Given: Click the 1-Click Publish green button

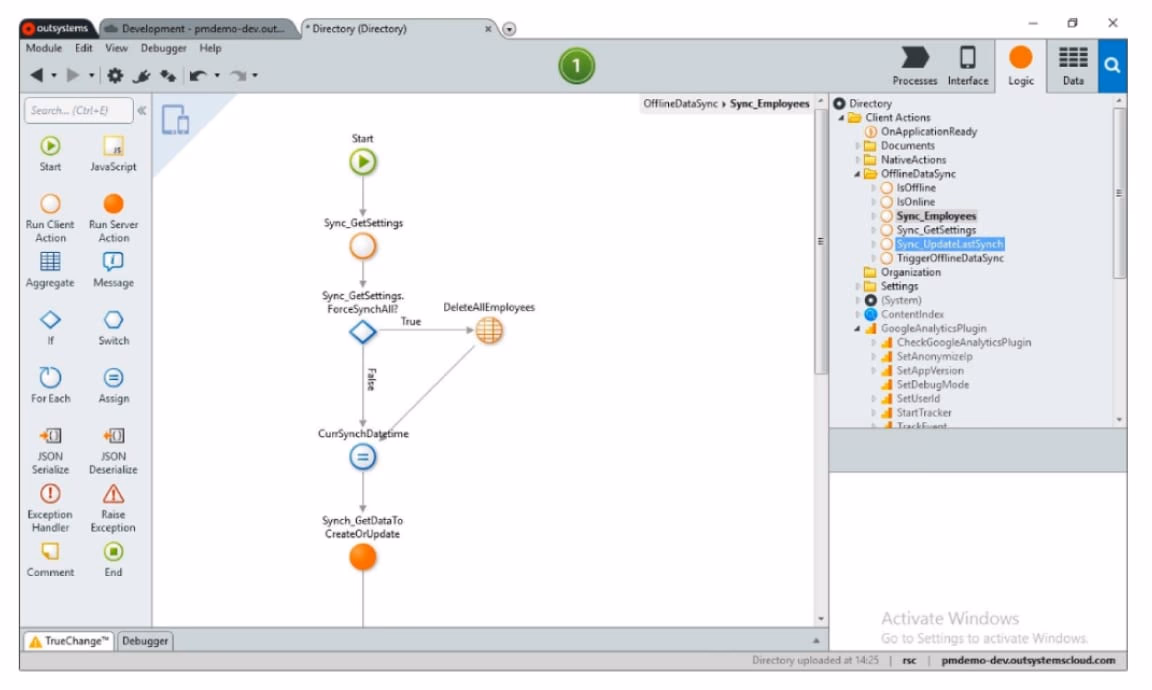Looking at the screenshot, I should tap(577, 66).
